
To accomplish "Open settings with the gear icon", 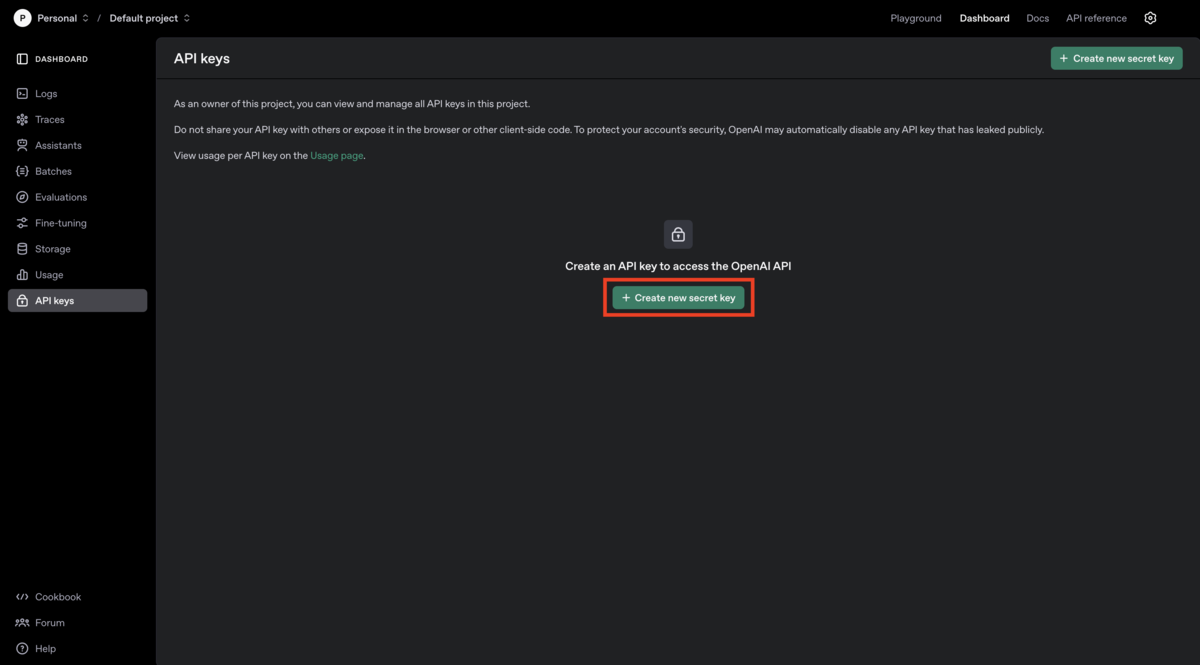I will pyautogui.click(x=1150, y=18).
